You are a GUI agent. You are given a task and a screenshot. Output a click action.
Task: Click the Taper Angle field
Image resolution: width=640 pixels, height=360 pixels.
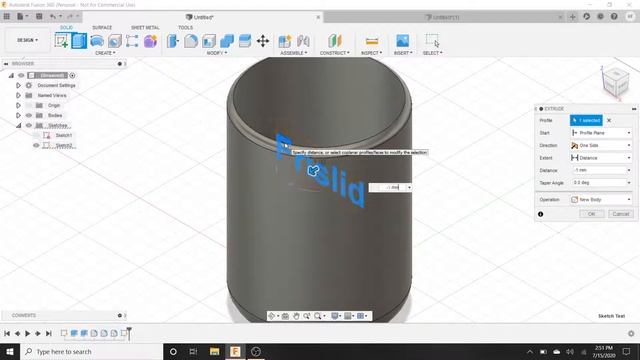point(602,183)
